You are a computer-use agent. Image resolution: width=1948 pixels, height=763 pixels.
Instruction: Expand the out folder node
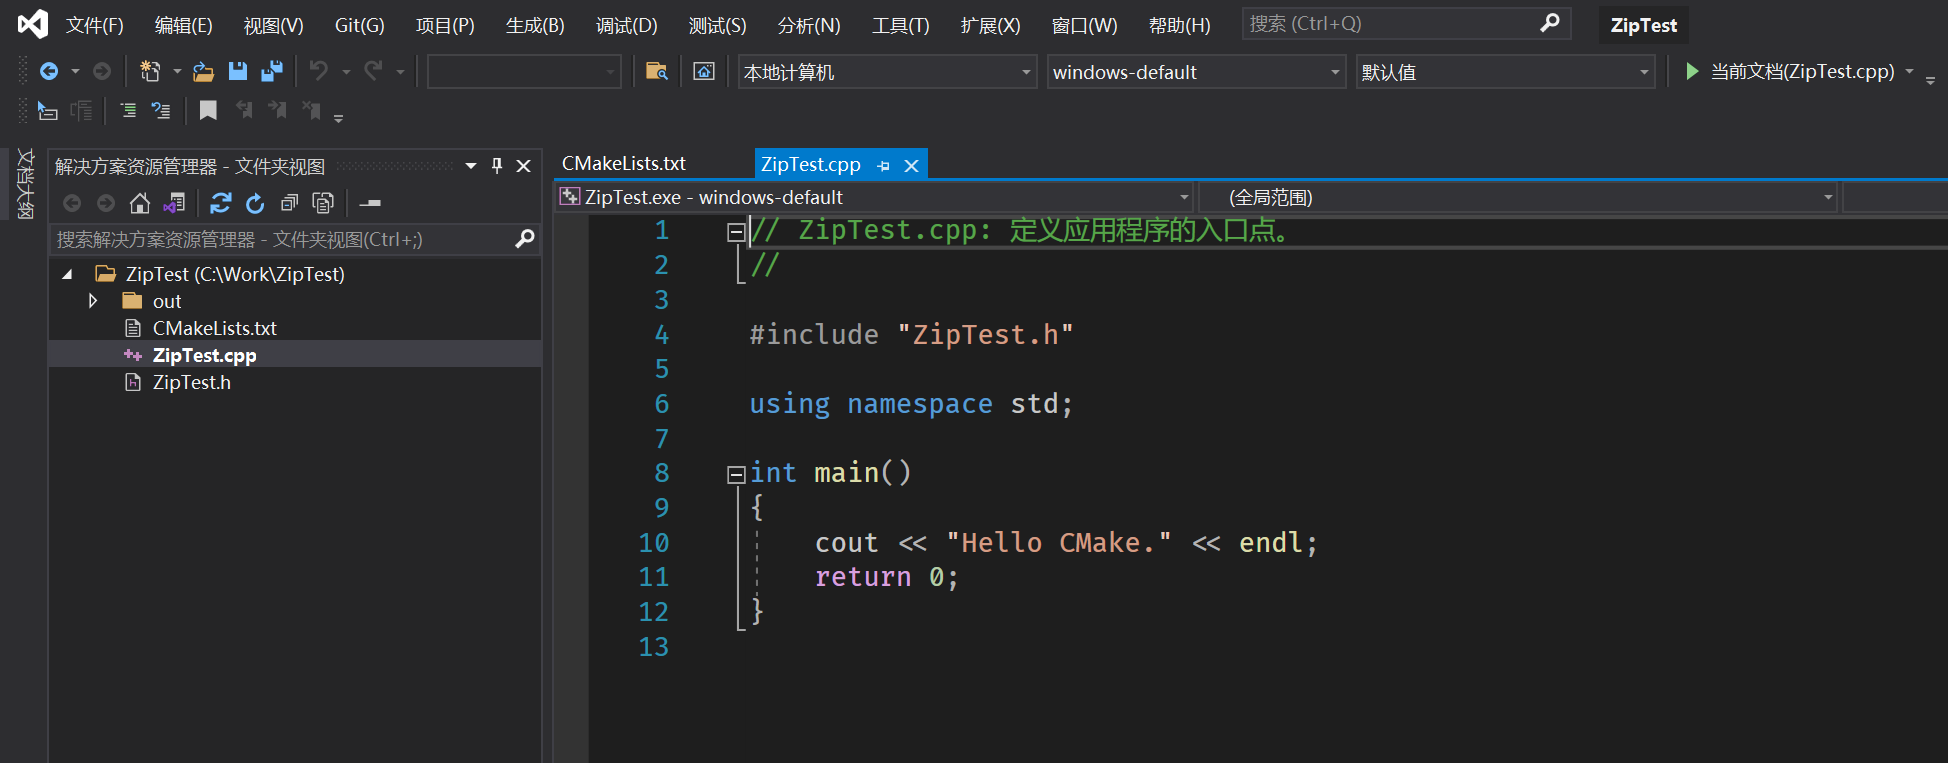coord(93,301)
